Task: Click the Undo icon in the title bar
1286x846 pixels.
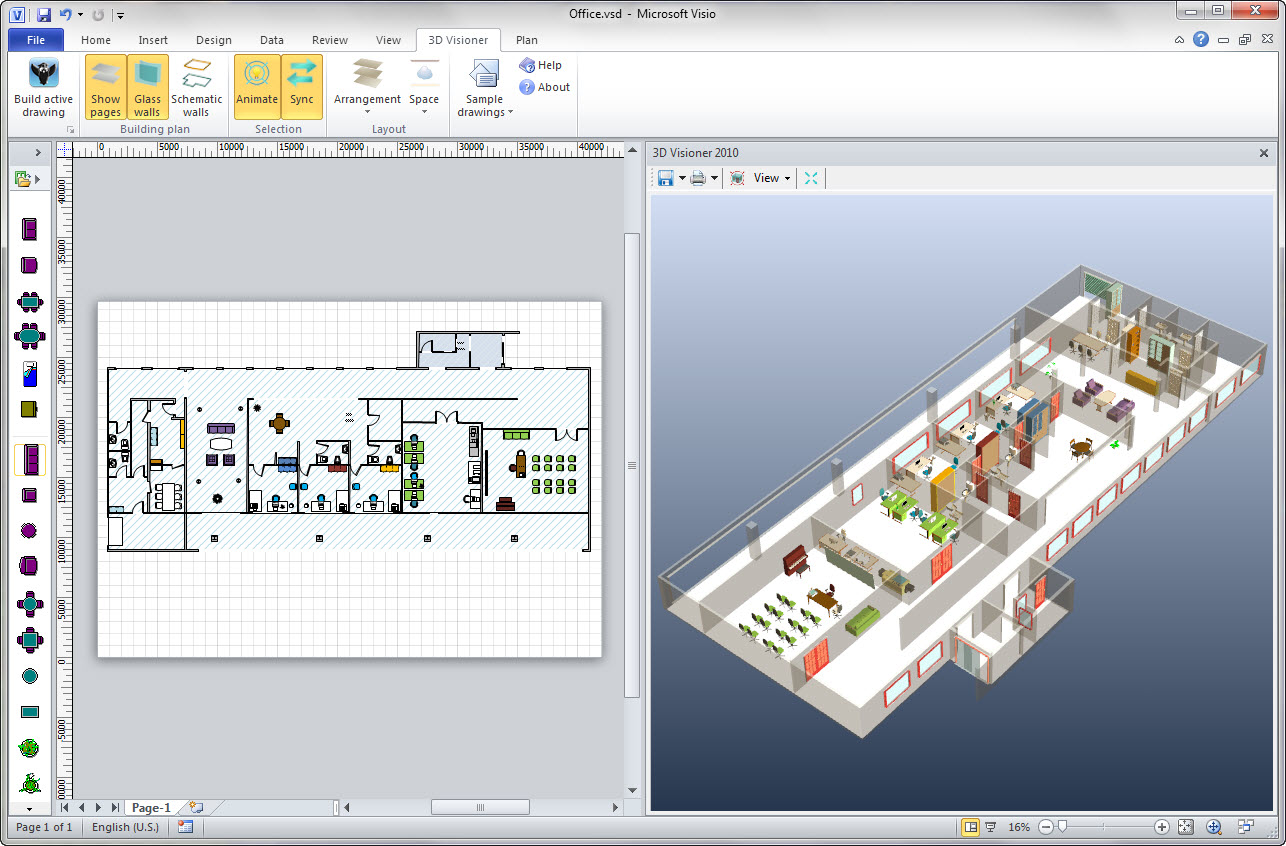Action: (x=66, y=14)
